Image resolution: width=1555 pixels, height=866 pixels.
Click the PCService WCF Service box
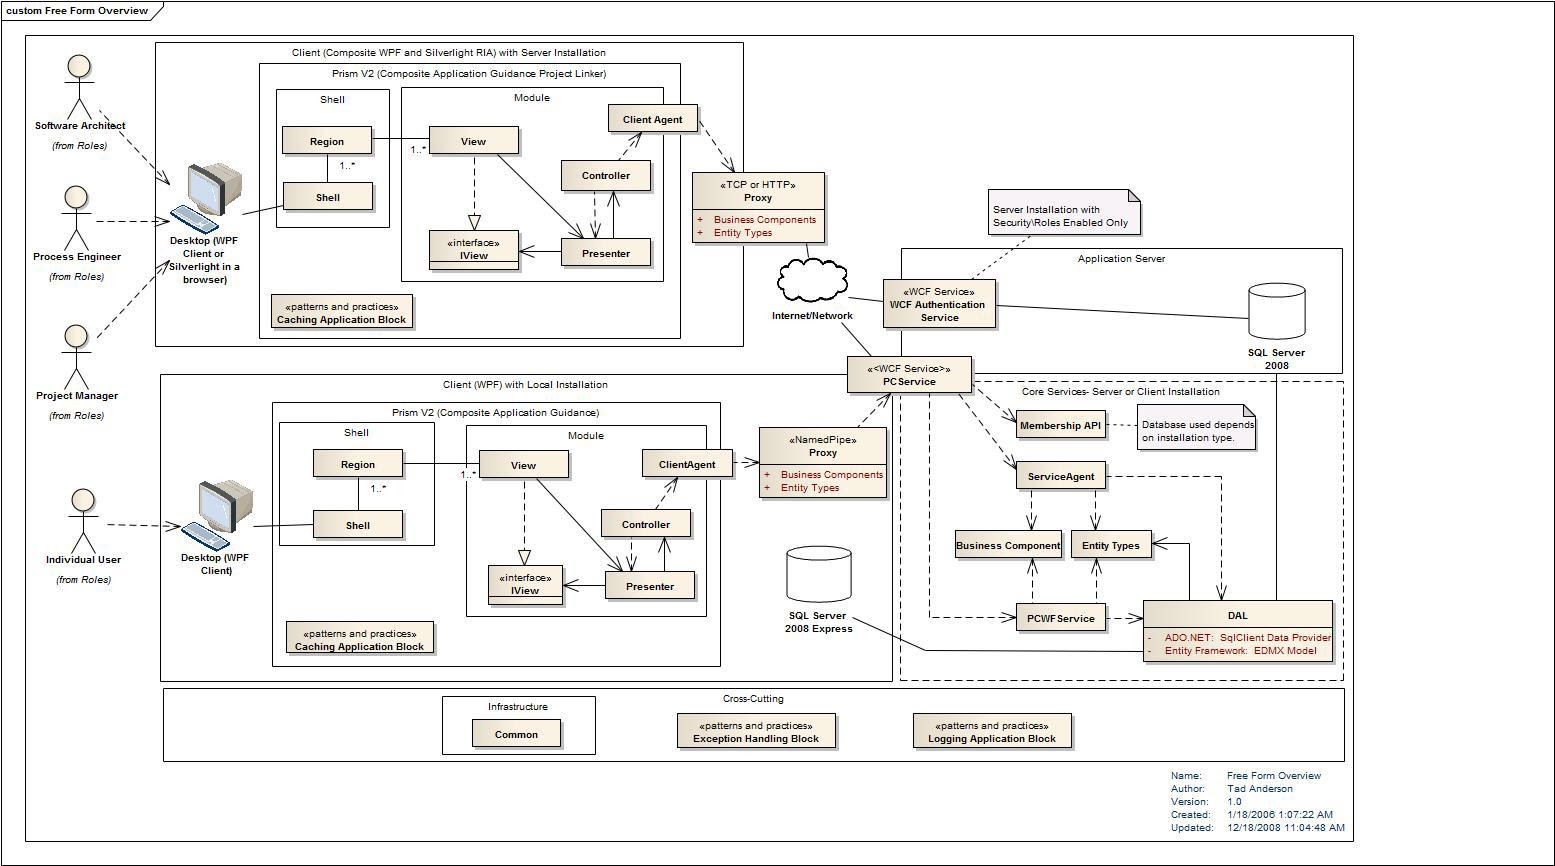coord(909,375)
